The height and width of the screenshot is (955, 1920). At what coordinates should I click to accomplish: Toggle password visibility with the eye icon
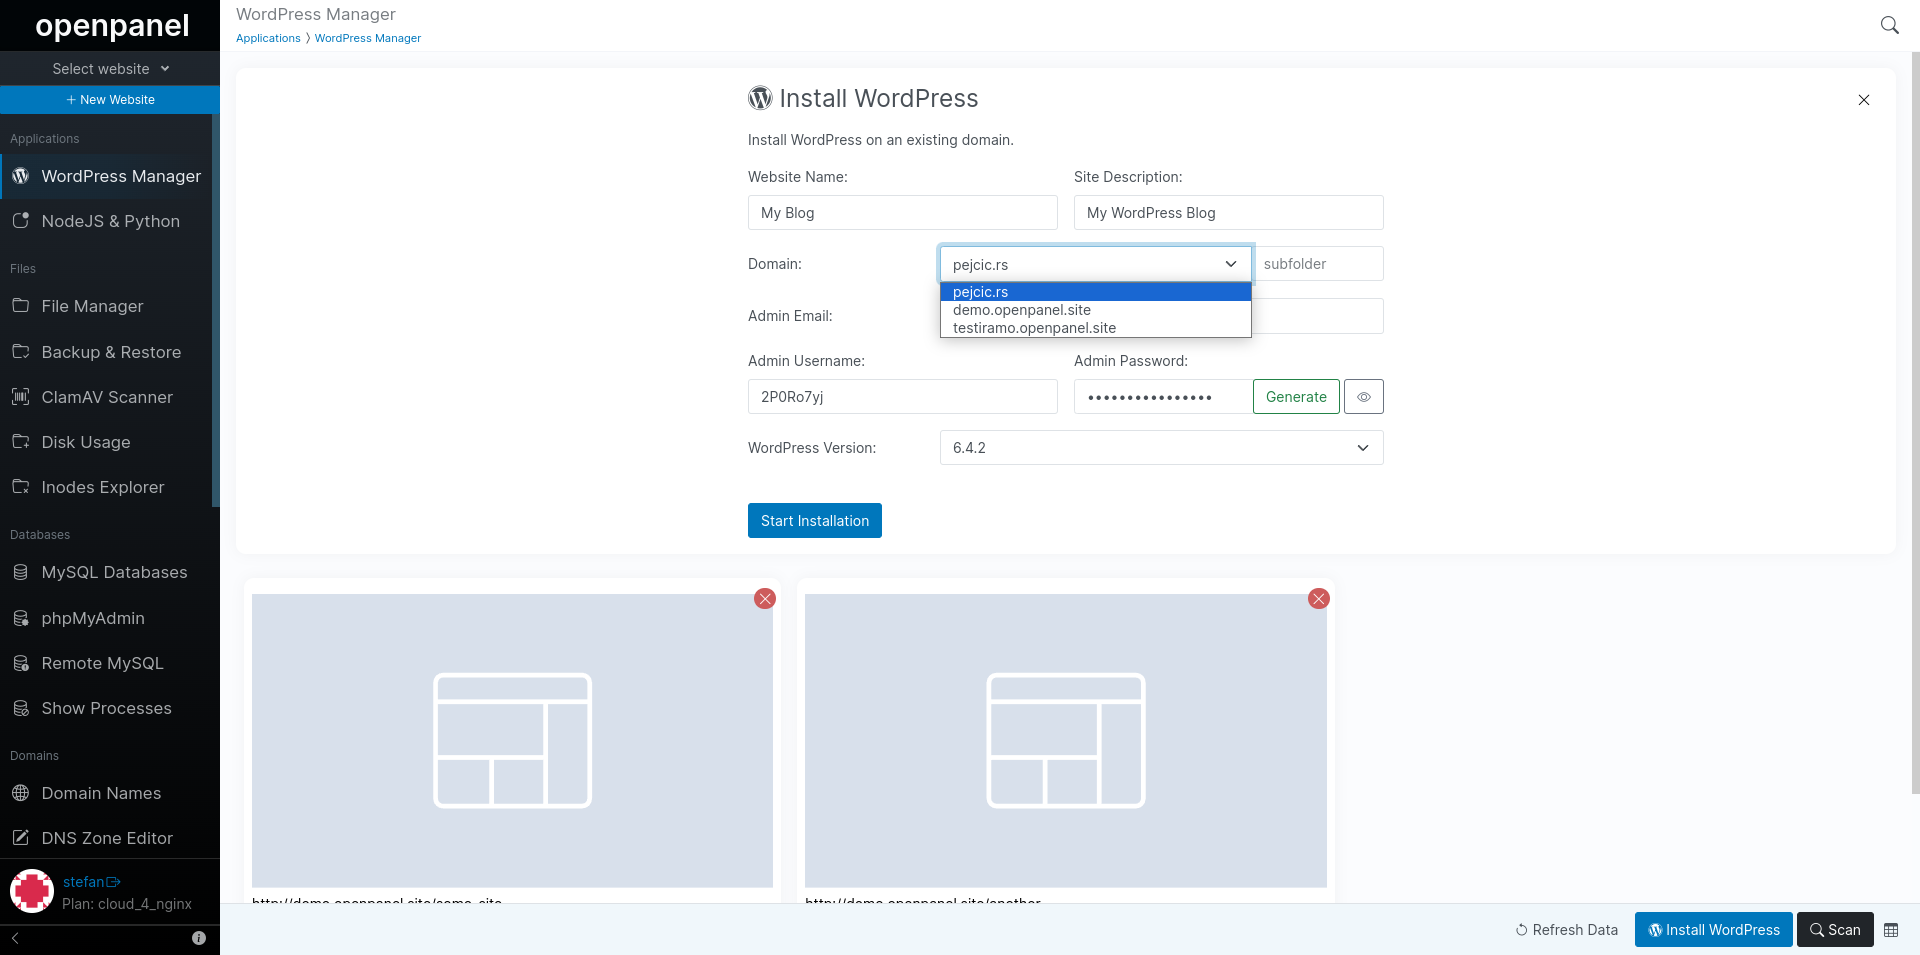pos(1364,397)
